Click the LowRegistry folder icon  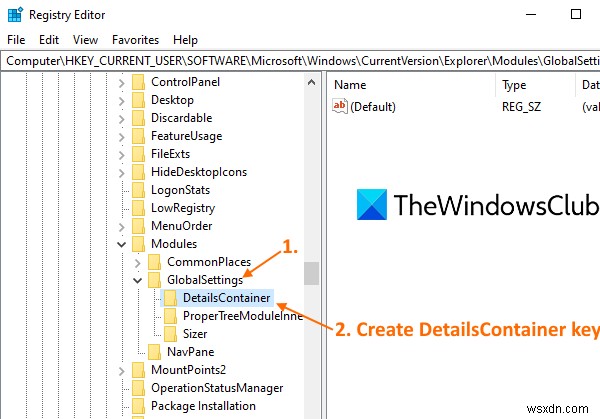pyautogui.click(x=139, y=208)
